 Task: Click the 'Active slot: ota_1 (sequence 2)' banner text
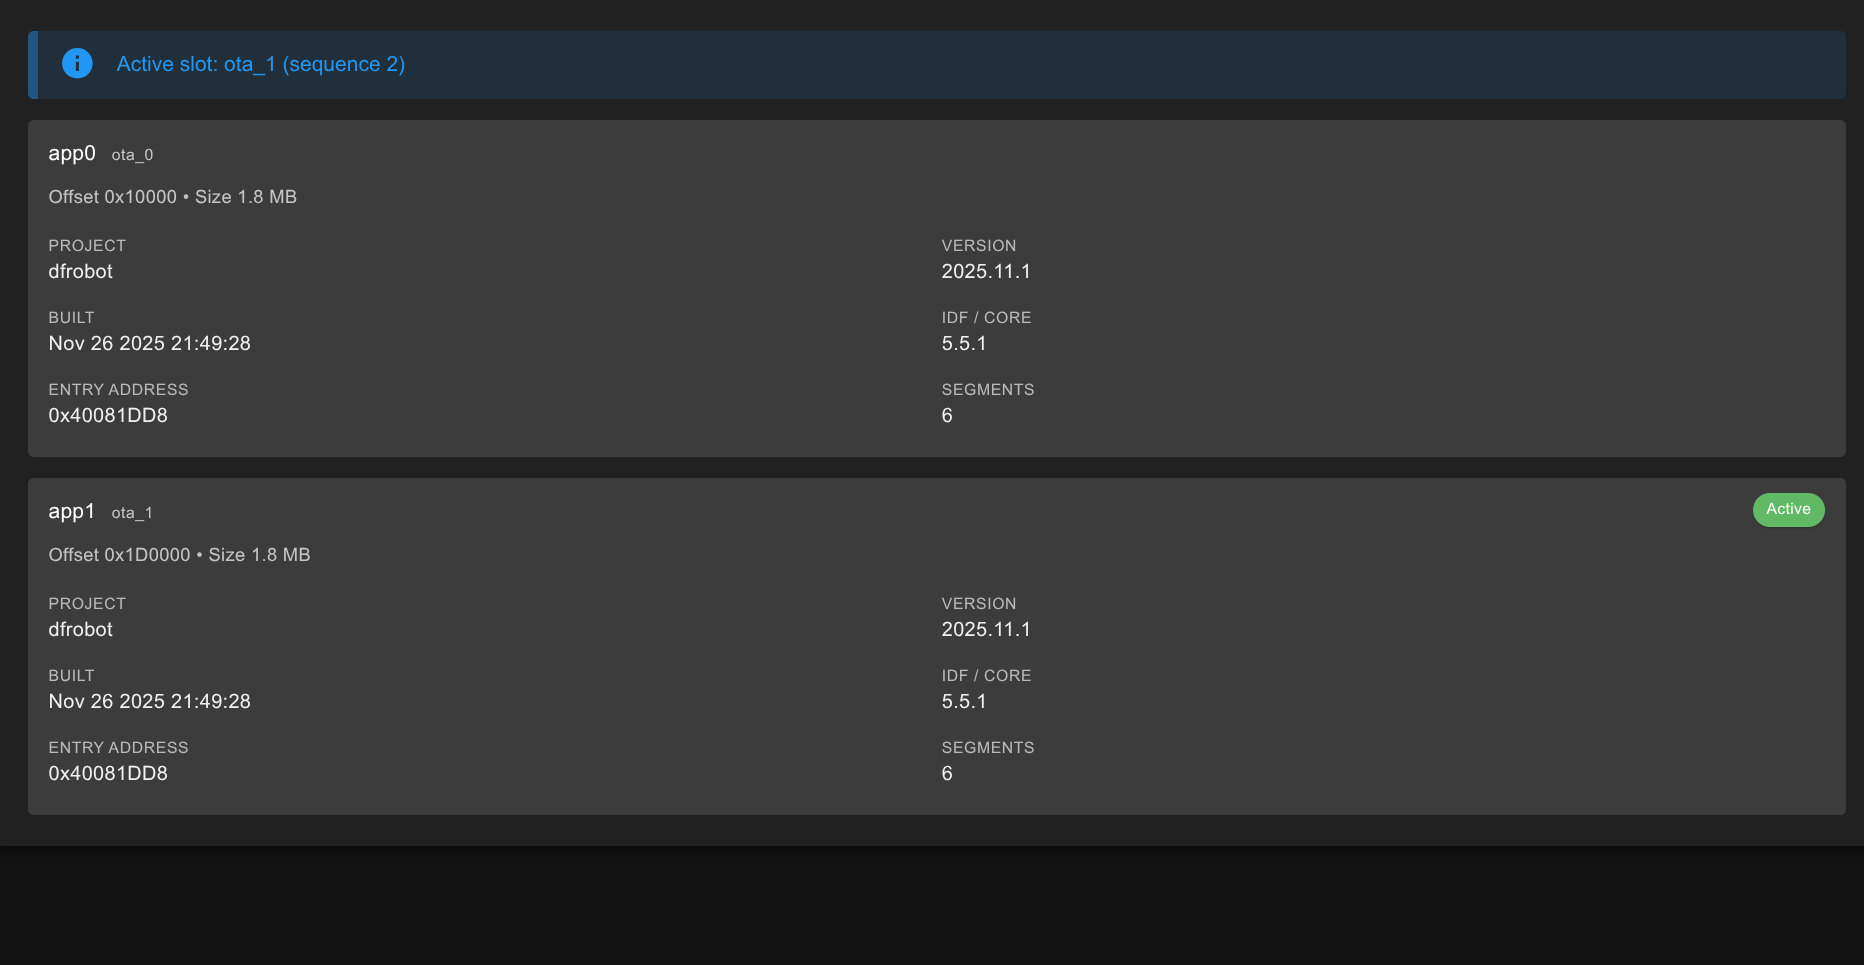pos(260,64)
